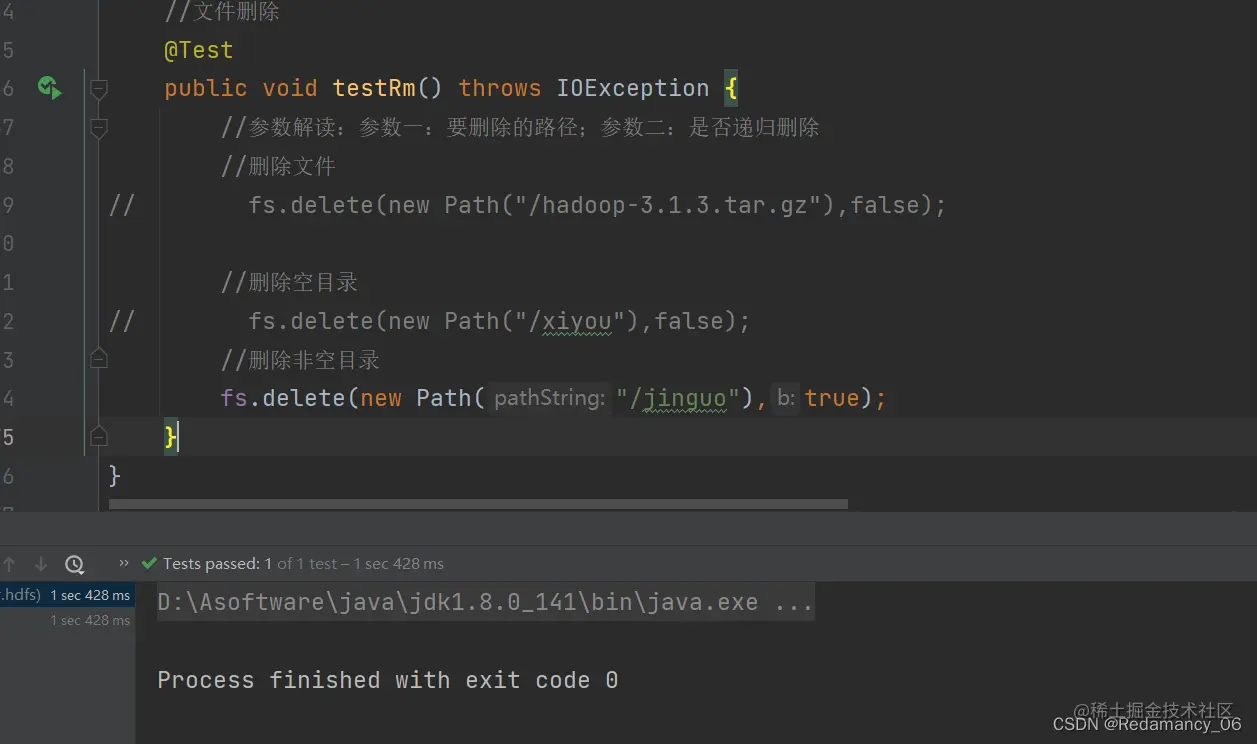This screenshot has width=1257, height=744.
Task: Toggle fold end marker at method closing brace
Action: pyautogui.click(x=98, y=436)
